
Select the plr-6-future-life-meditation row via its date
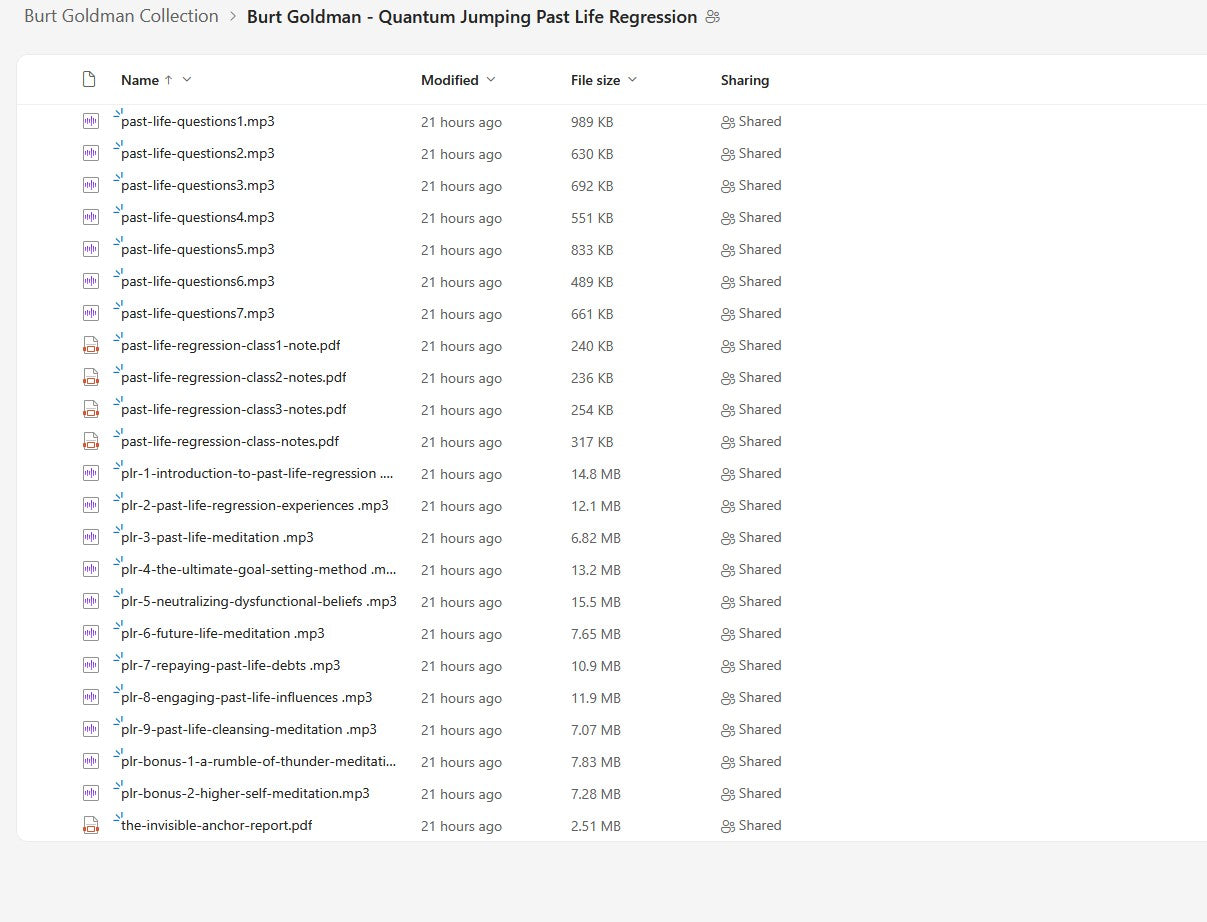(461, 634)
